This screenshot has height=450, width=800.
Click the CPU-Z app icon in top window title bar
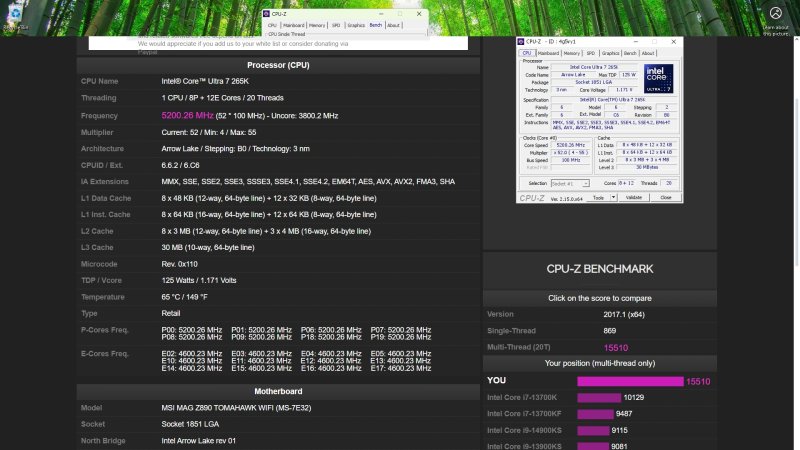[x=266, y=14]
